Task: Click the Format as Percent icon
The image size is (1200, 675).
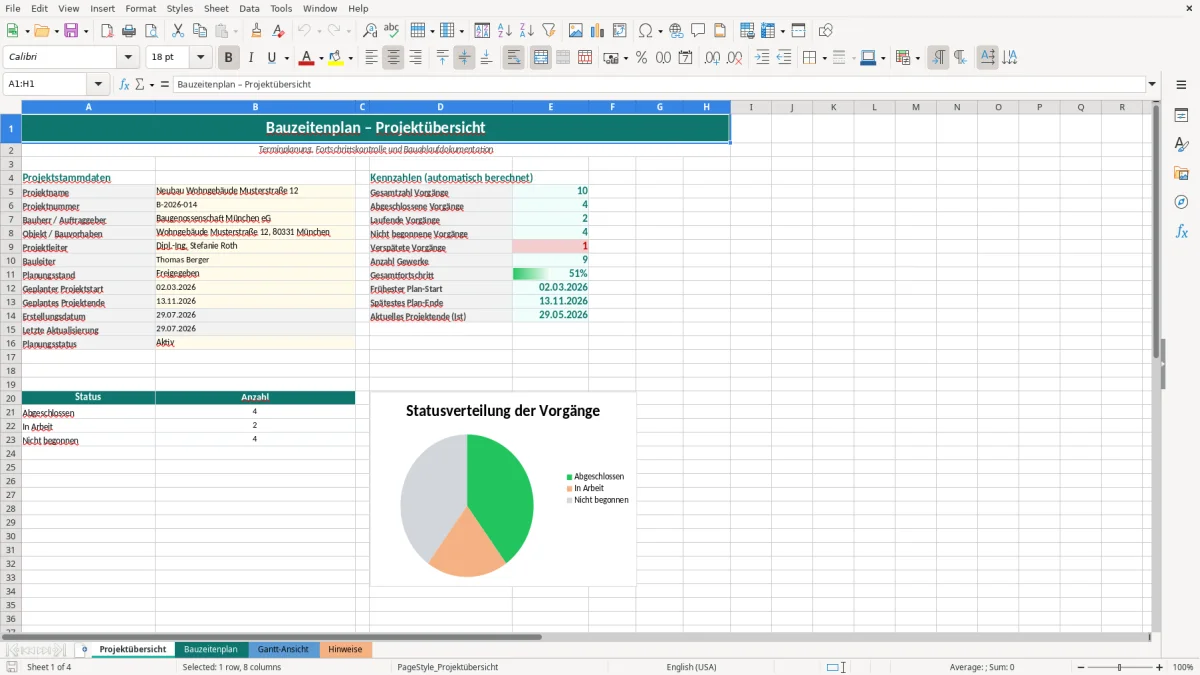Action: (641, 58)
